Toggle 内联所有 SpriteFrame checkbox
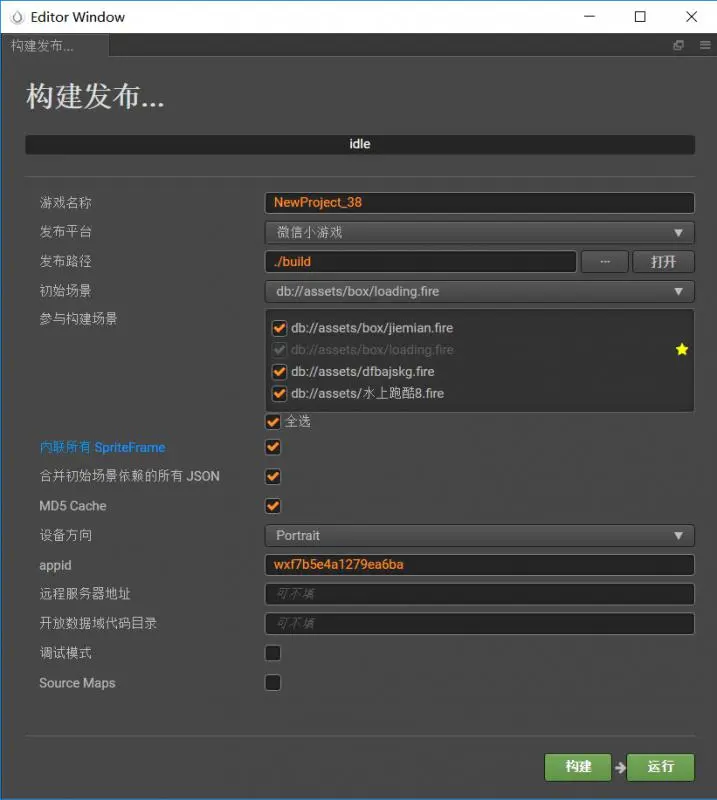The width and height of the screenshot is (717, 800). coord(273,447)
